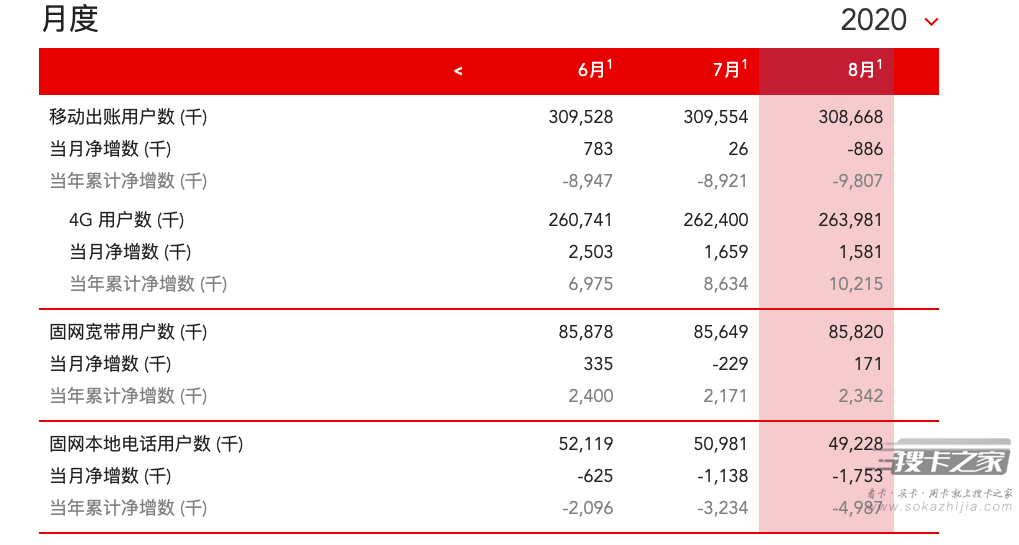Open the 2020 year dropdown arrow
Image resolution: width=1019 pixels, height=545 pixels.
point(931,22)
